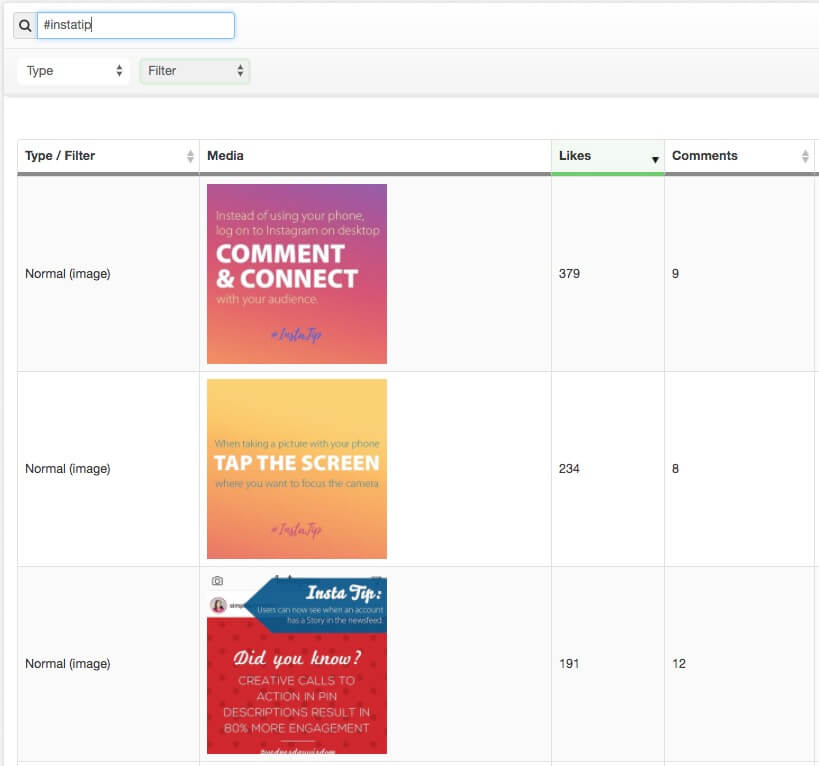Click Normal (image) in the 379-likes row
This screenshot has width=819, height=766.
[x=68, y=274]
